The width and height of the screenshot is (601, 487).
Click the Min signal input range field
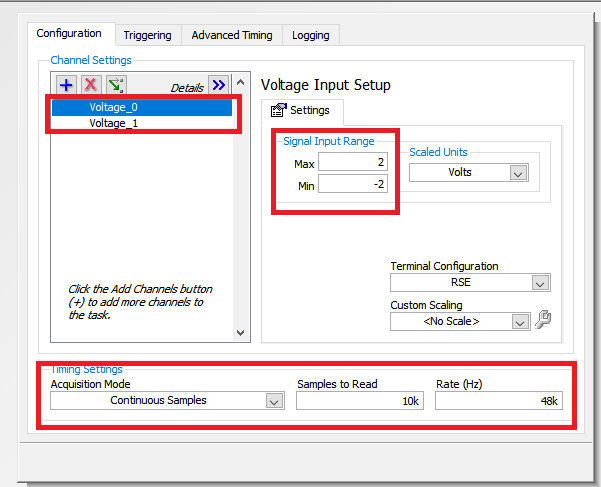(x=353, y=184)
